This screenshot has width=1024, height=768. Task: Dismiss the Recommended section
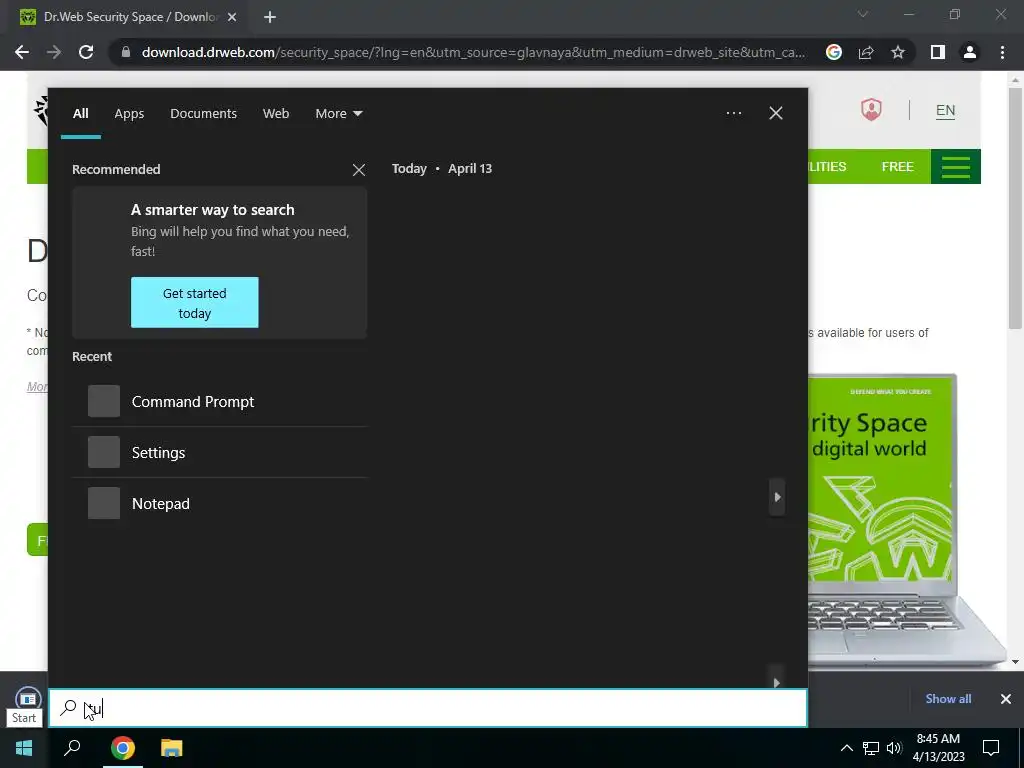click(x=359, y=170)
